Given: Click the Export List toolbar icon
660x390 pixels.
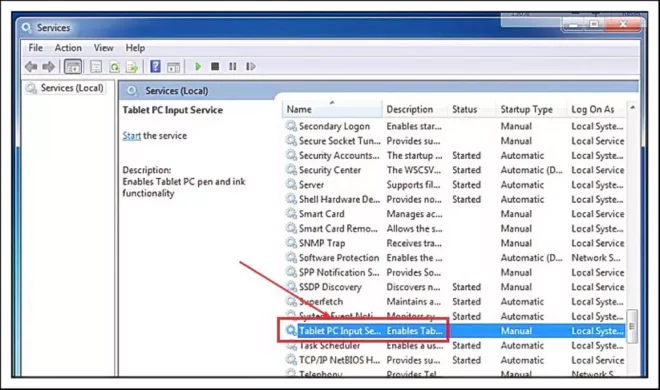Looking at the screenshot, I should click(132, 66).
